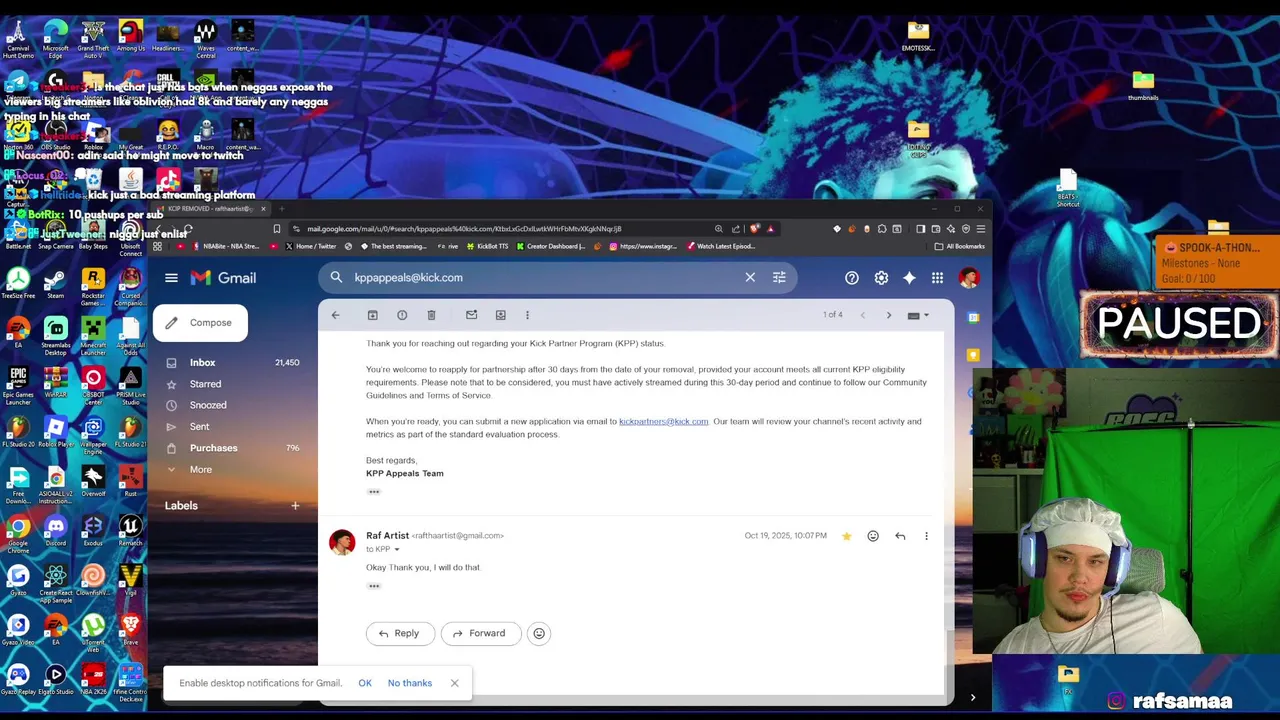The width and height of the screenshot is (1280, 720).
Task: Reply arrow icon on Raf Artist message
Action: (x=900, y=537)
